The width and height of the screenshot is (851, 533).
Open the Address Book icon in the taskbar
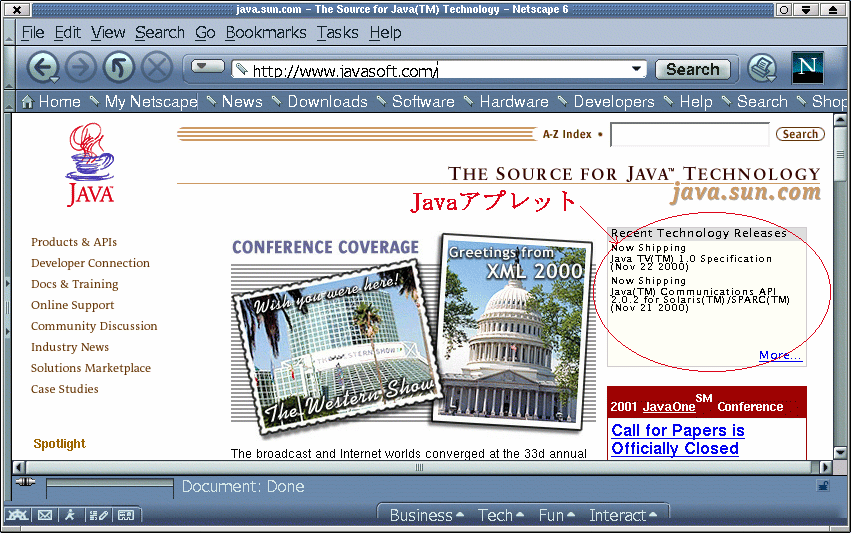tap(126, 515)
